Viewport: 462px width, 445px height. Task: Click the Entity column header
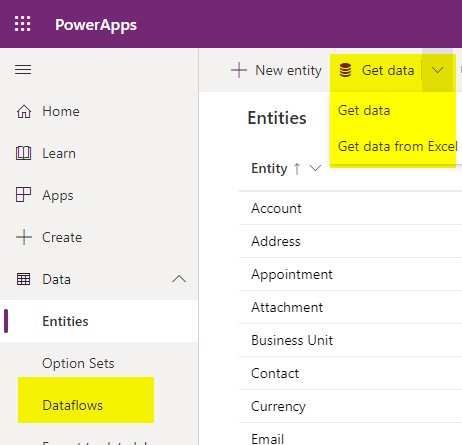coord(269,168)
